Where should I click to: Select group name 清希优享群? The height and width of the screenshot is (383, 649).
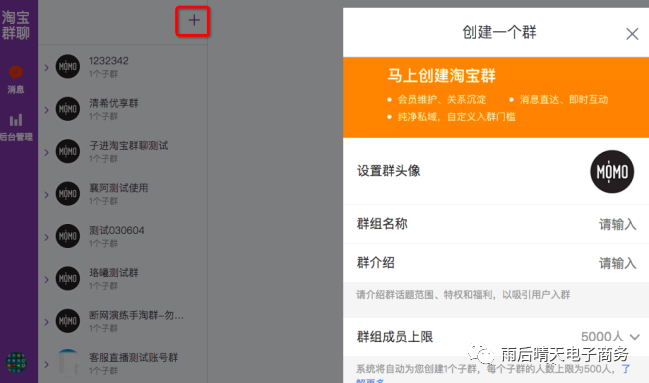[x=114, y=103]
